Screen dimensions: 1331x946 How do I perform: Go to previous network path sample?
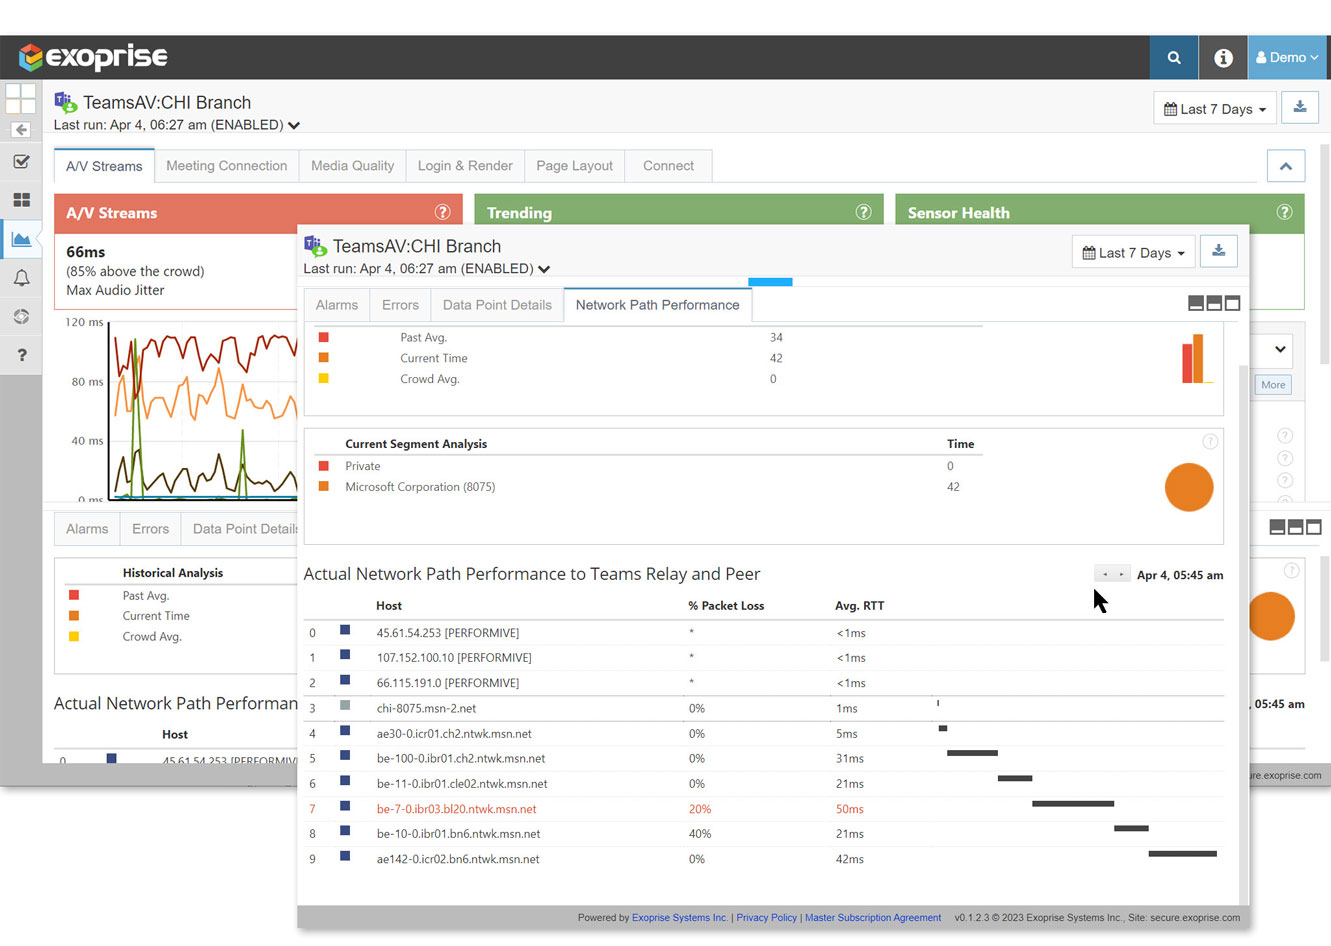coord(1104,575)
